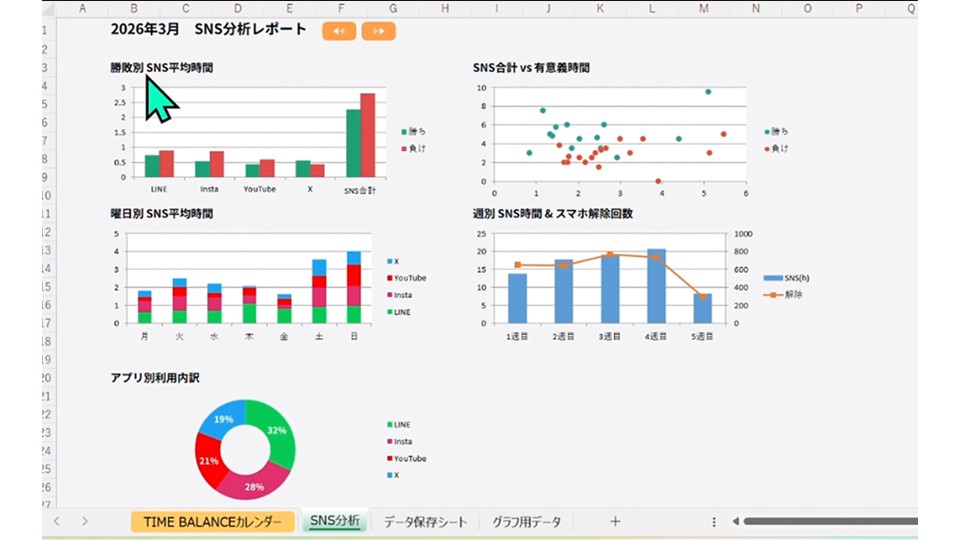Click the orange previous month rewind button
Image resolution: width=960 pixels, height=540 pixels.
pos(339,31)
